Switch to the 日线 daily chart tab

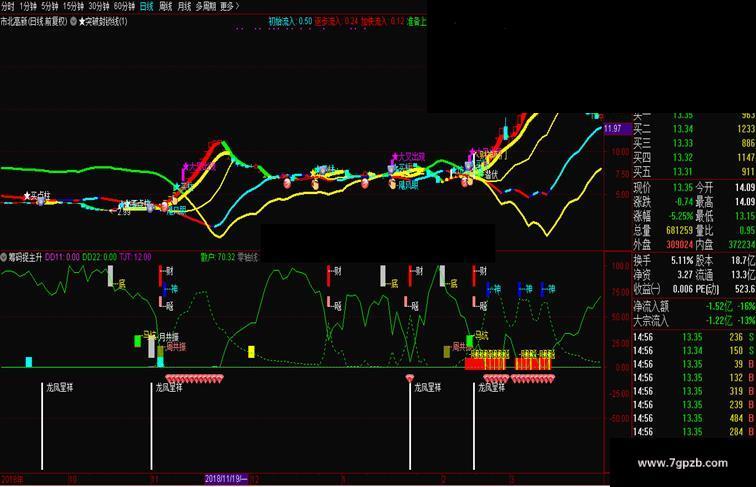[x=147, y=6]
